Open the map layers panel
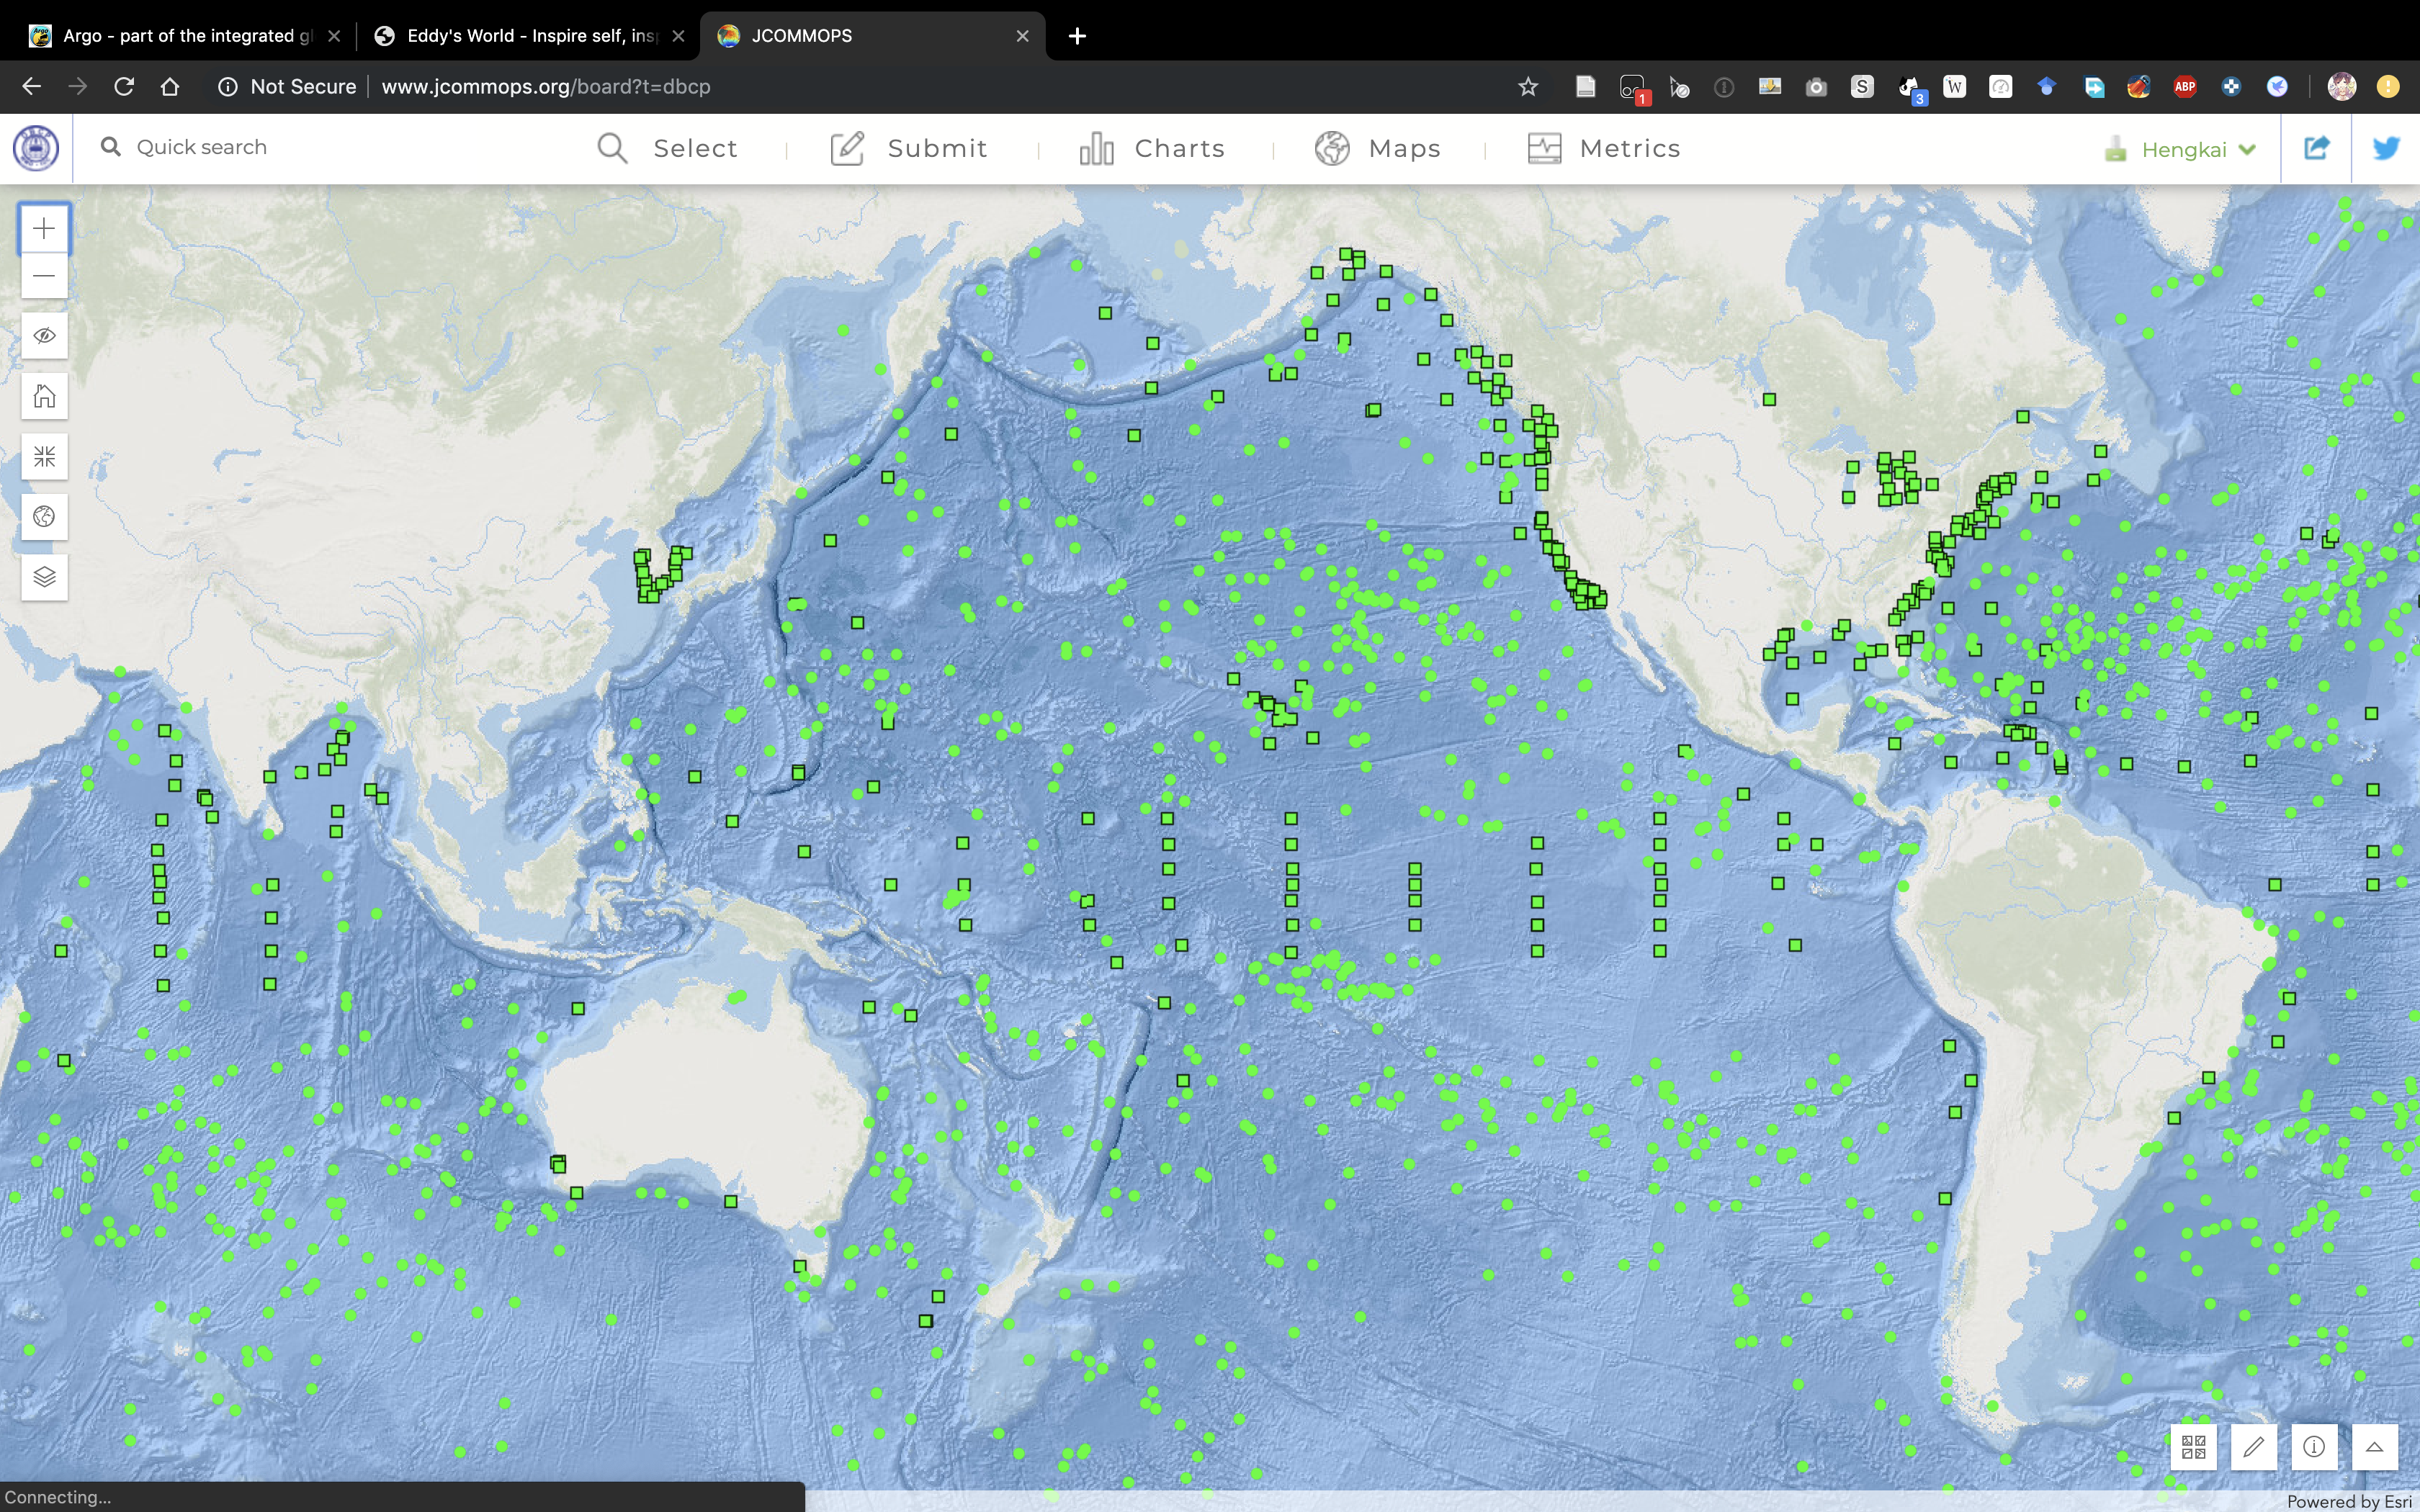 click(44, 577)
